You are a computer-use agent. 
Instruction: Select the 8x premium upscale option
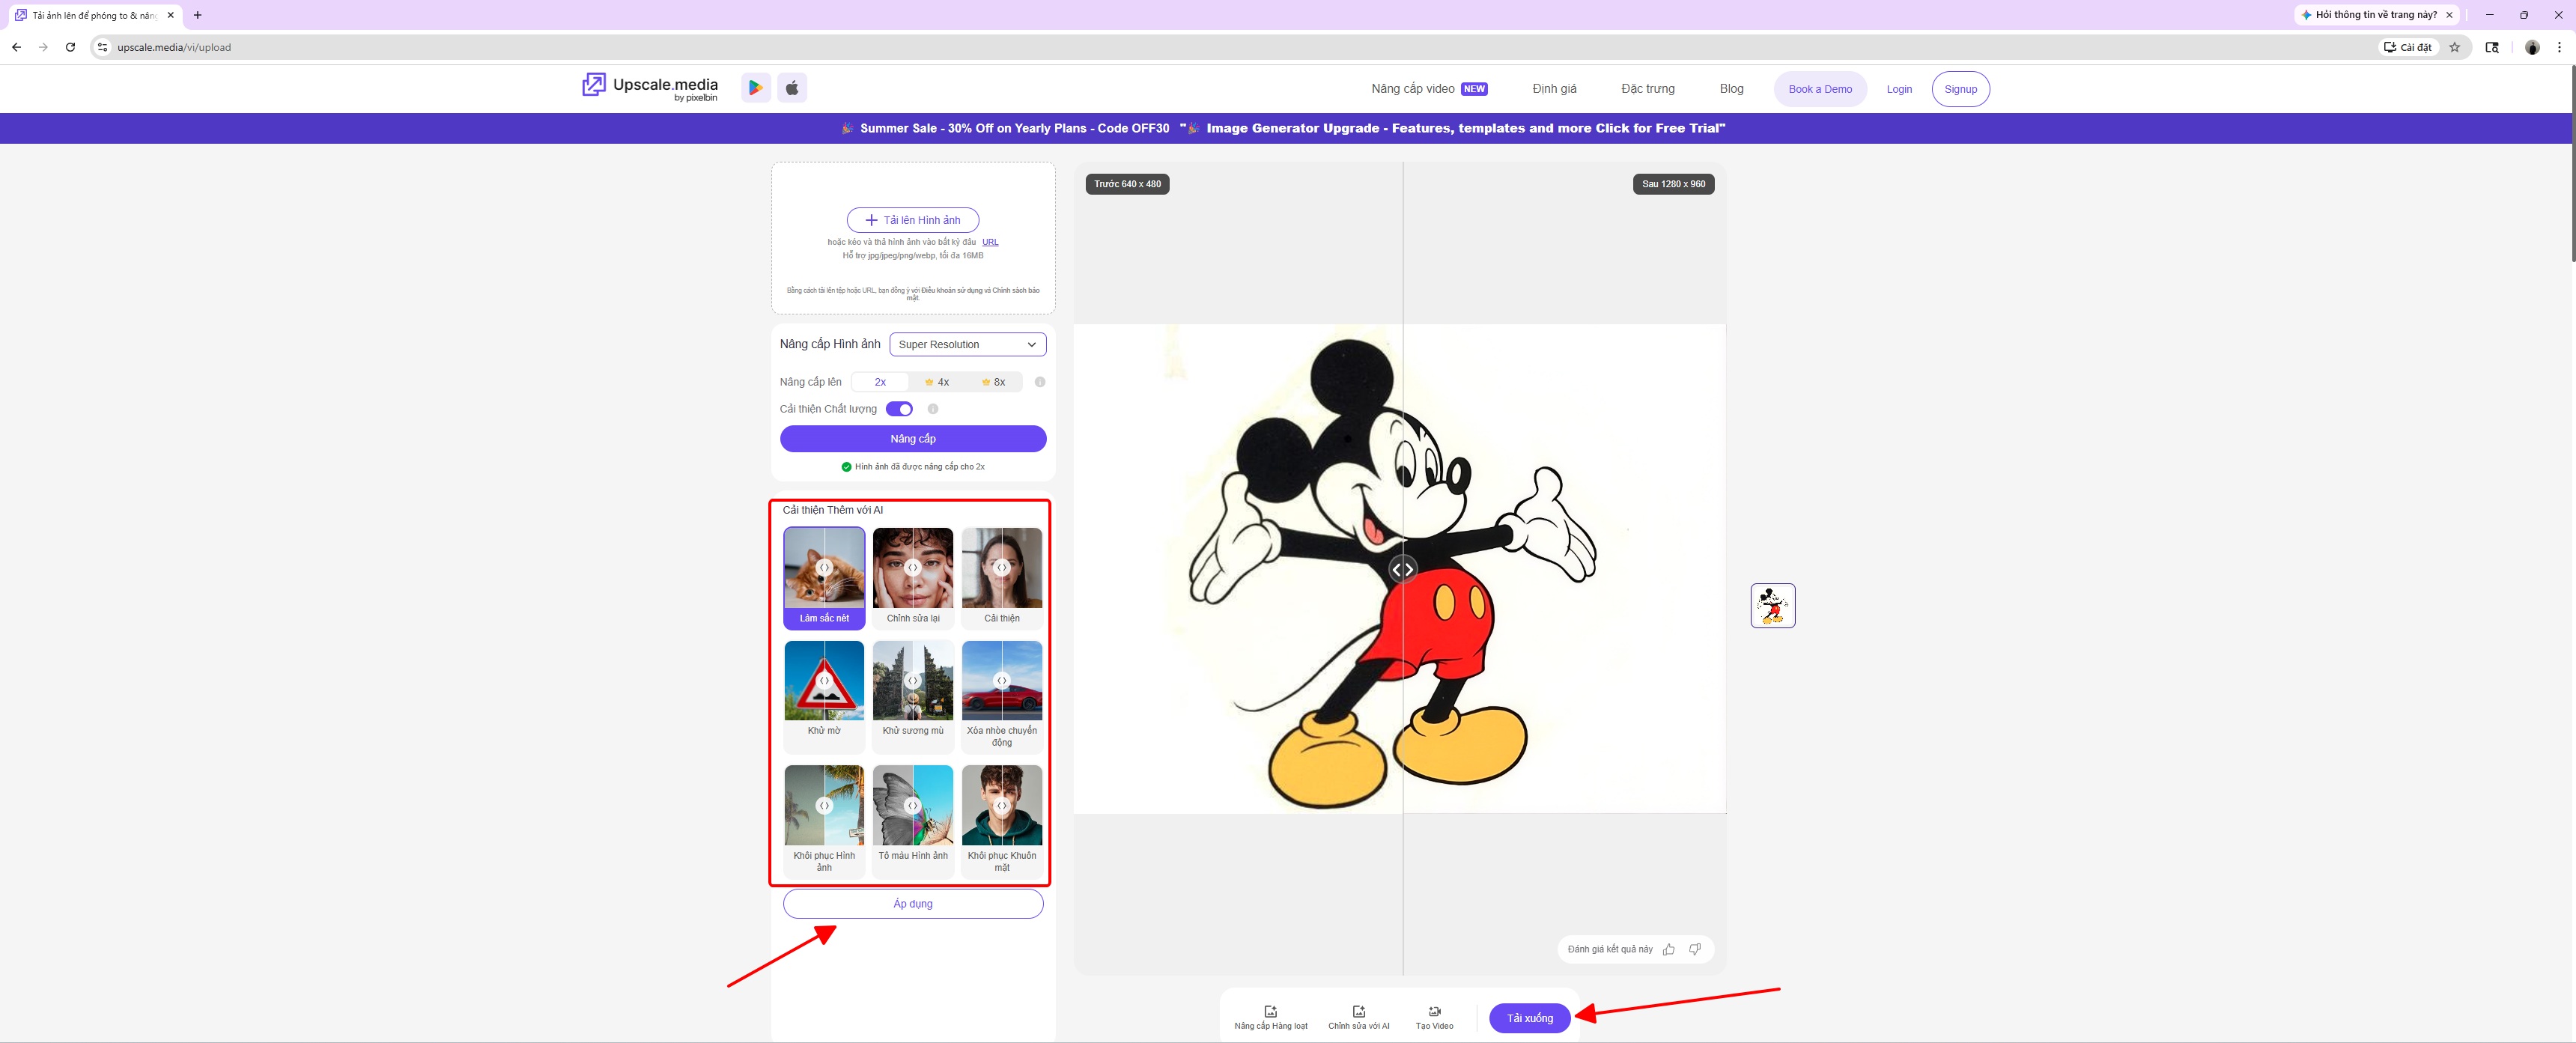993,382
